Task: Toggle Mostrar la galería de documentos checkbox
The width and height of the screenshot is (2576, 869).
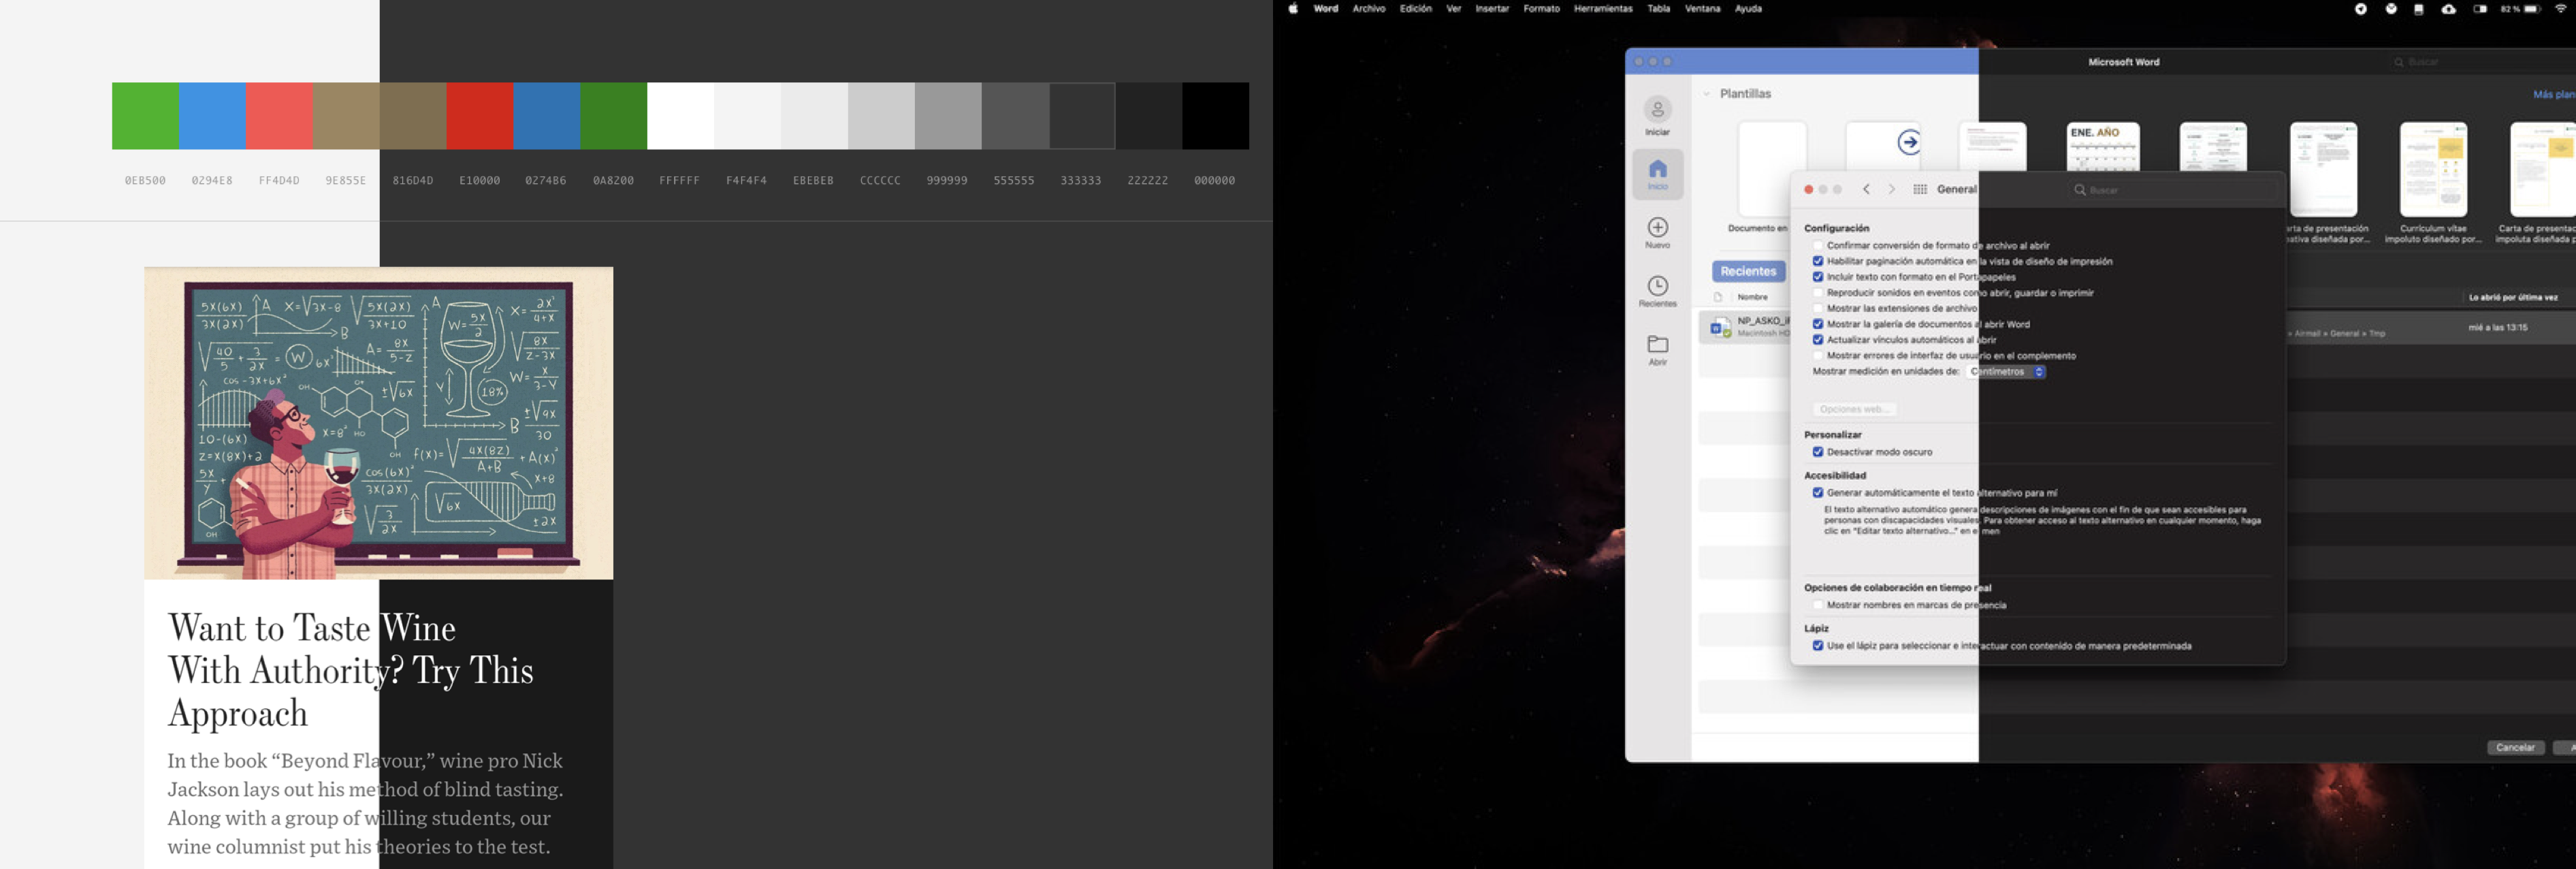Action: [x=1818, y=324]
